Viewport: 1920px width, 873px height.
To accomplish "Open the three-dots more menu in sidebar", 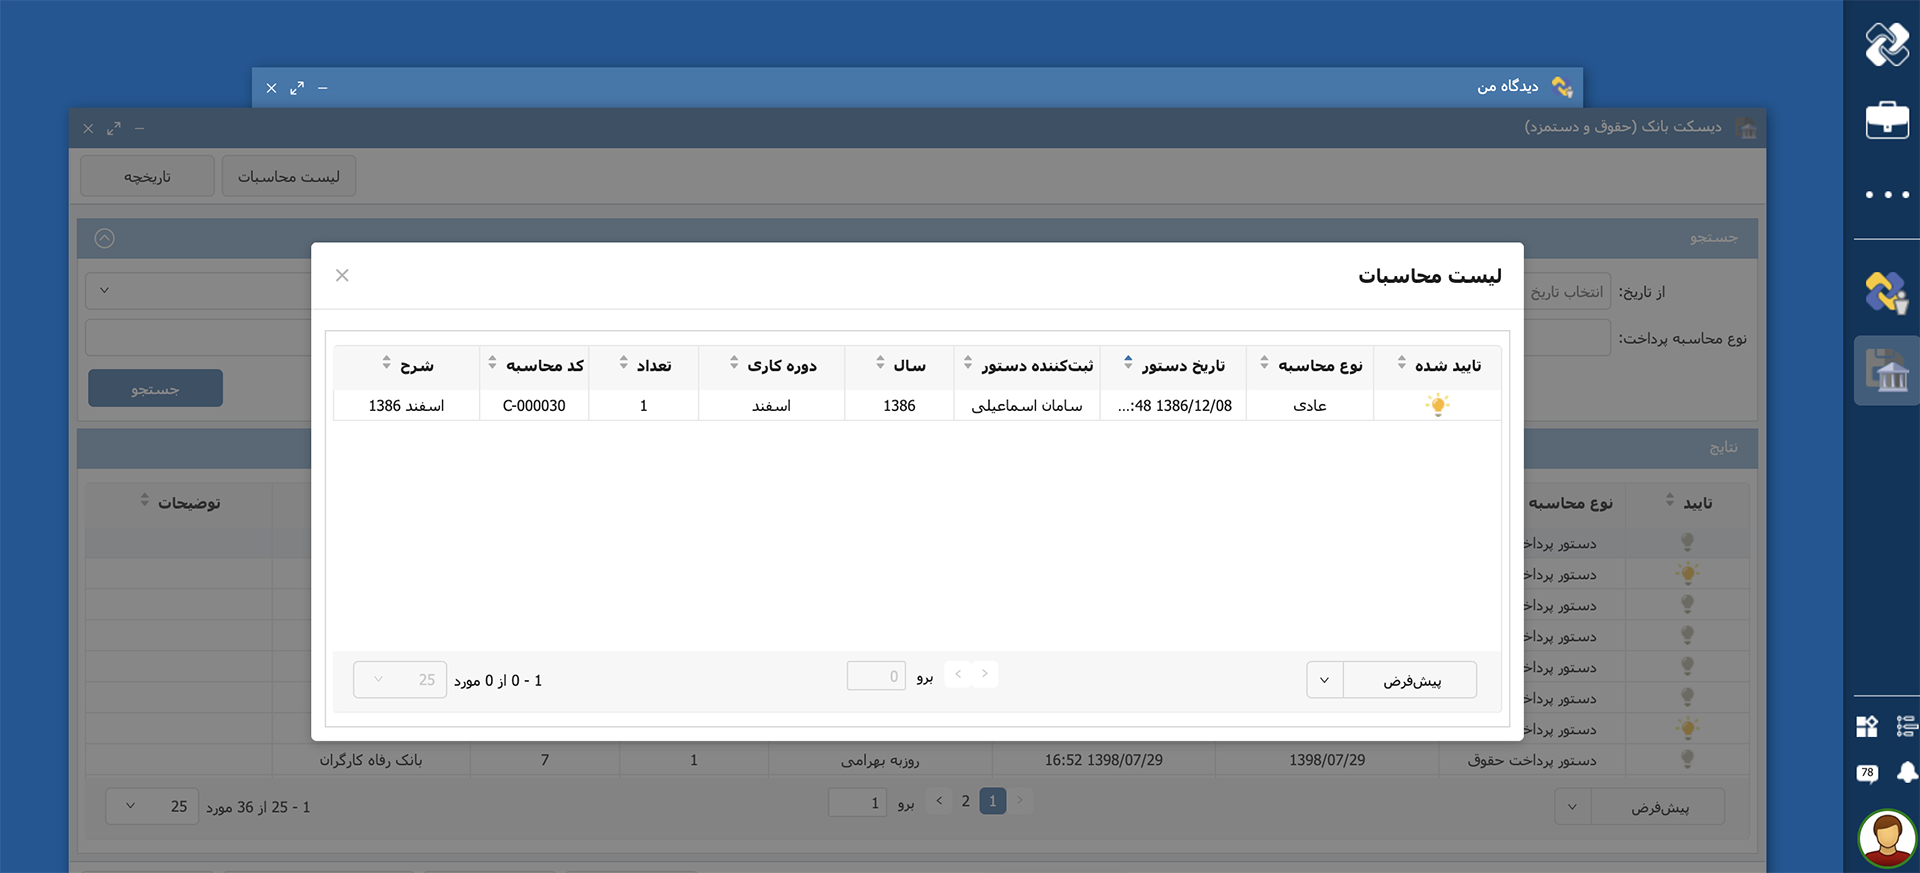I will click(x=1886, y=195).
